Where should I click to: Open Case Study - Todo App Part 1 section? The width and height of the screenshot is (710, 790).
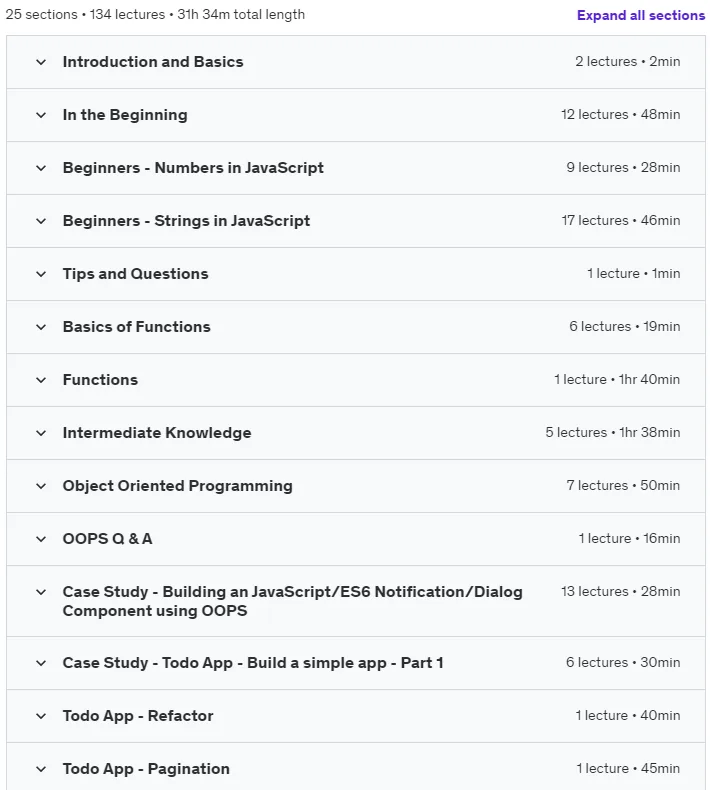pyautogui.click(x=253, y=663)
